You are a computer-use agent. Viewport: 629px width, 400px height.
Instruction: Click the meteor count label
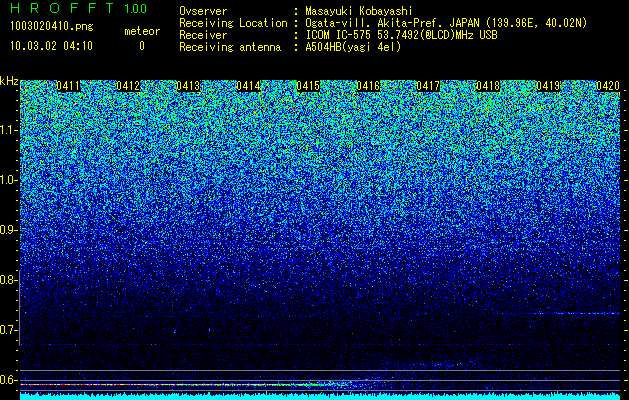(142, 31)
